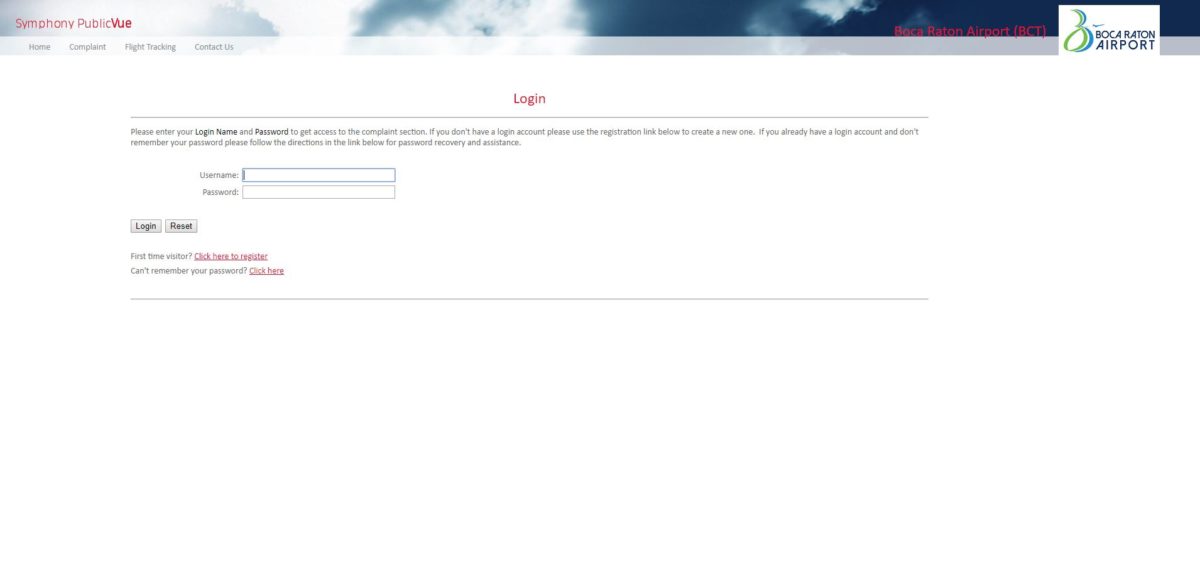Click the red 'Boca Raton Airport (BCT)' text
The image size is (1200, 586).
pyautogui.click(x=969, y=31)
